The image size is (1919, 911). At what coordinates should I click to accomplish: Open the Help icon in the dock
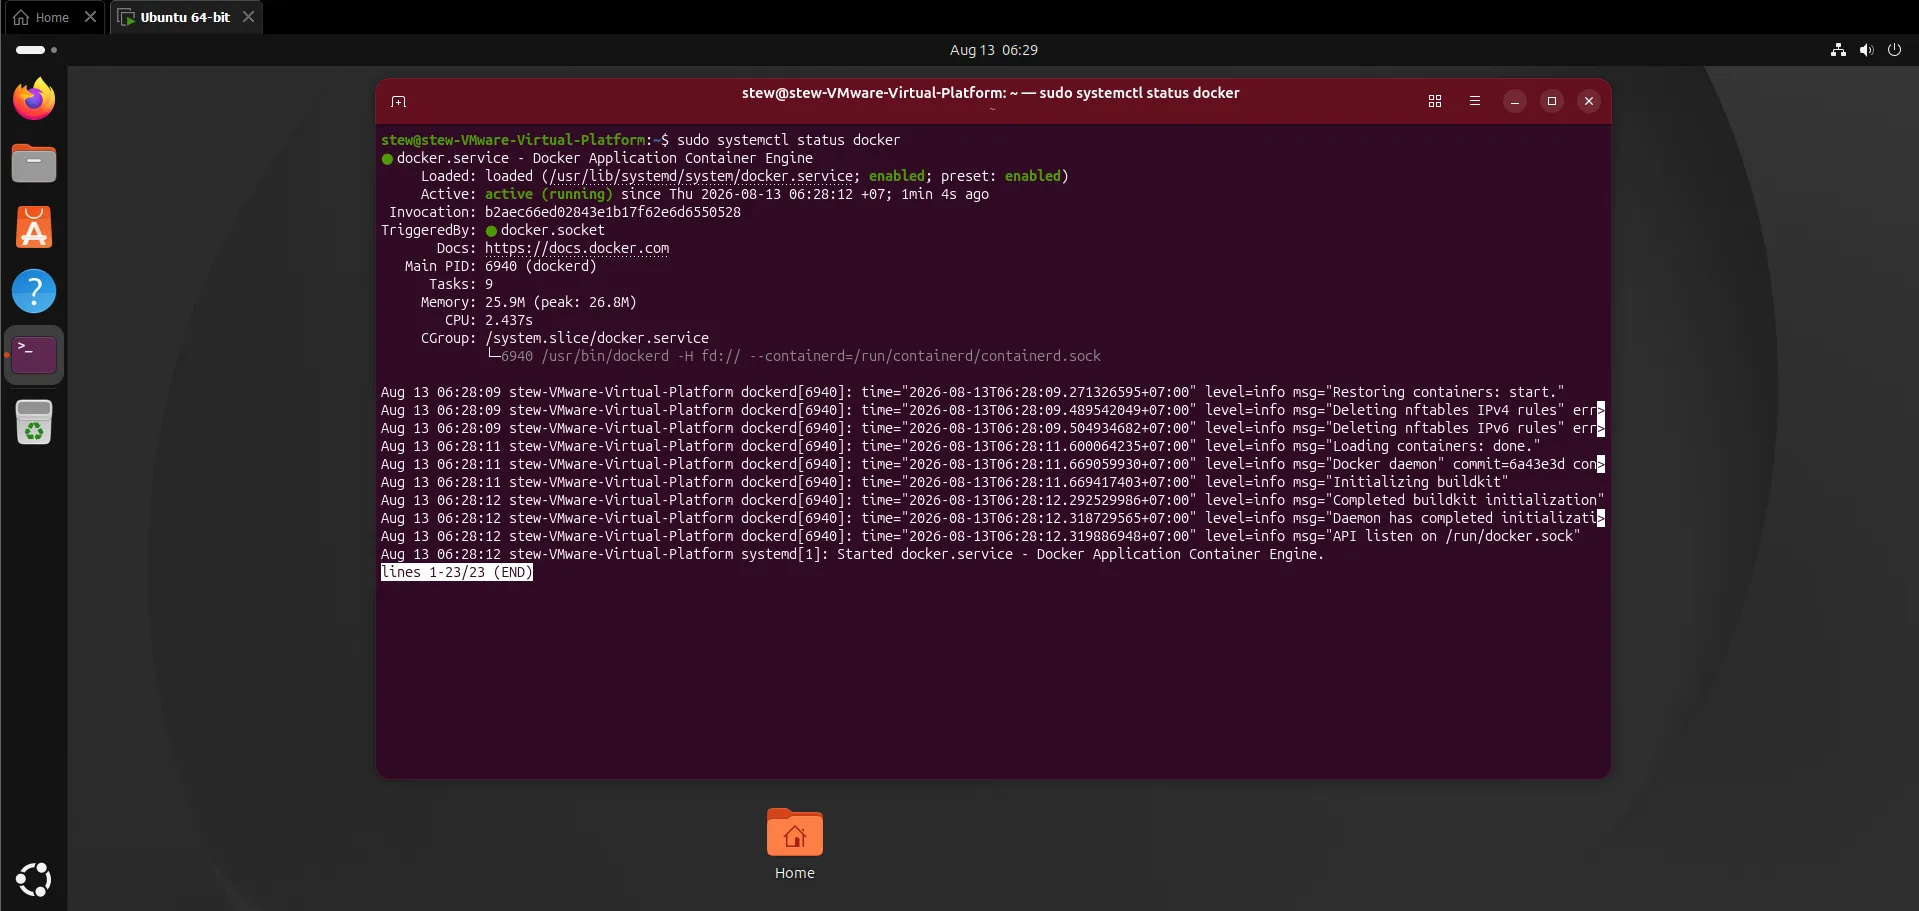click(x=34, y=291)
